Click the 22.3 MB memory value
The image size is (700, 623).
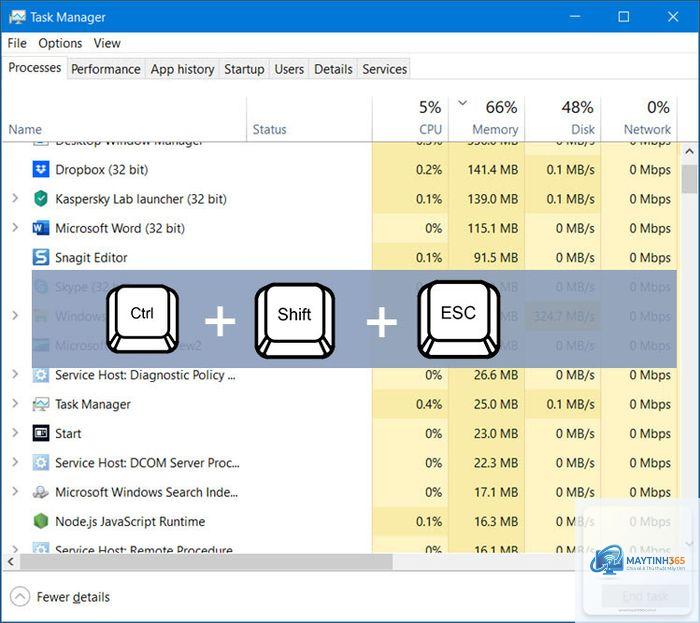click(x=496, y=463)
